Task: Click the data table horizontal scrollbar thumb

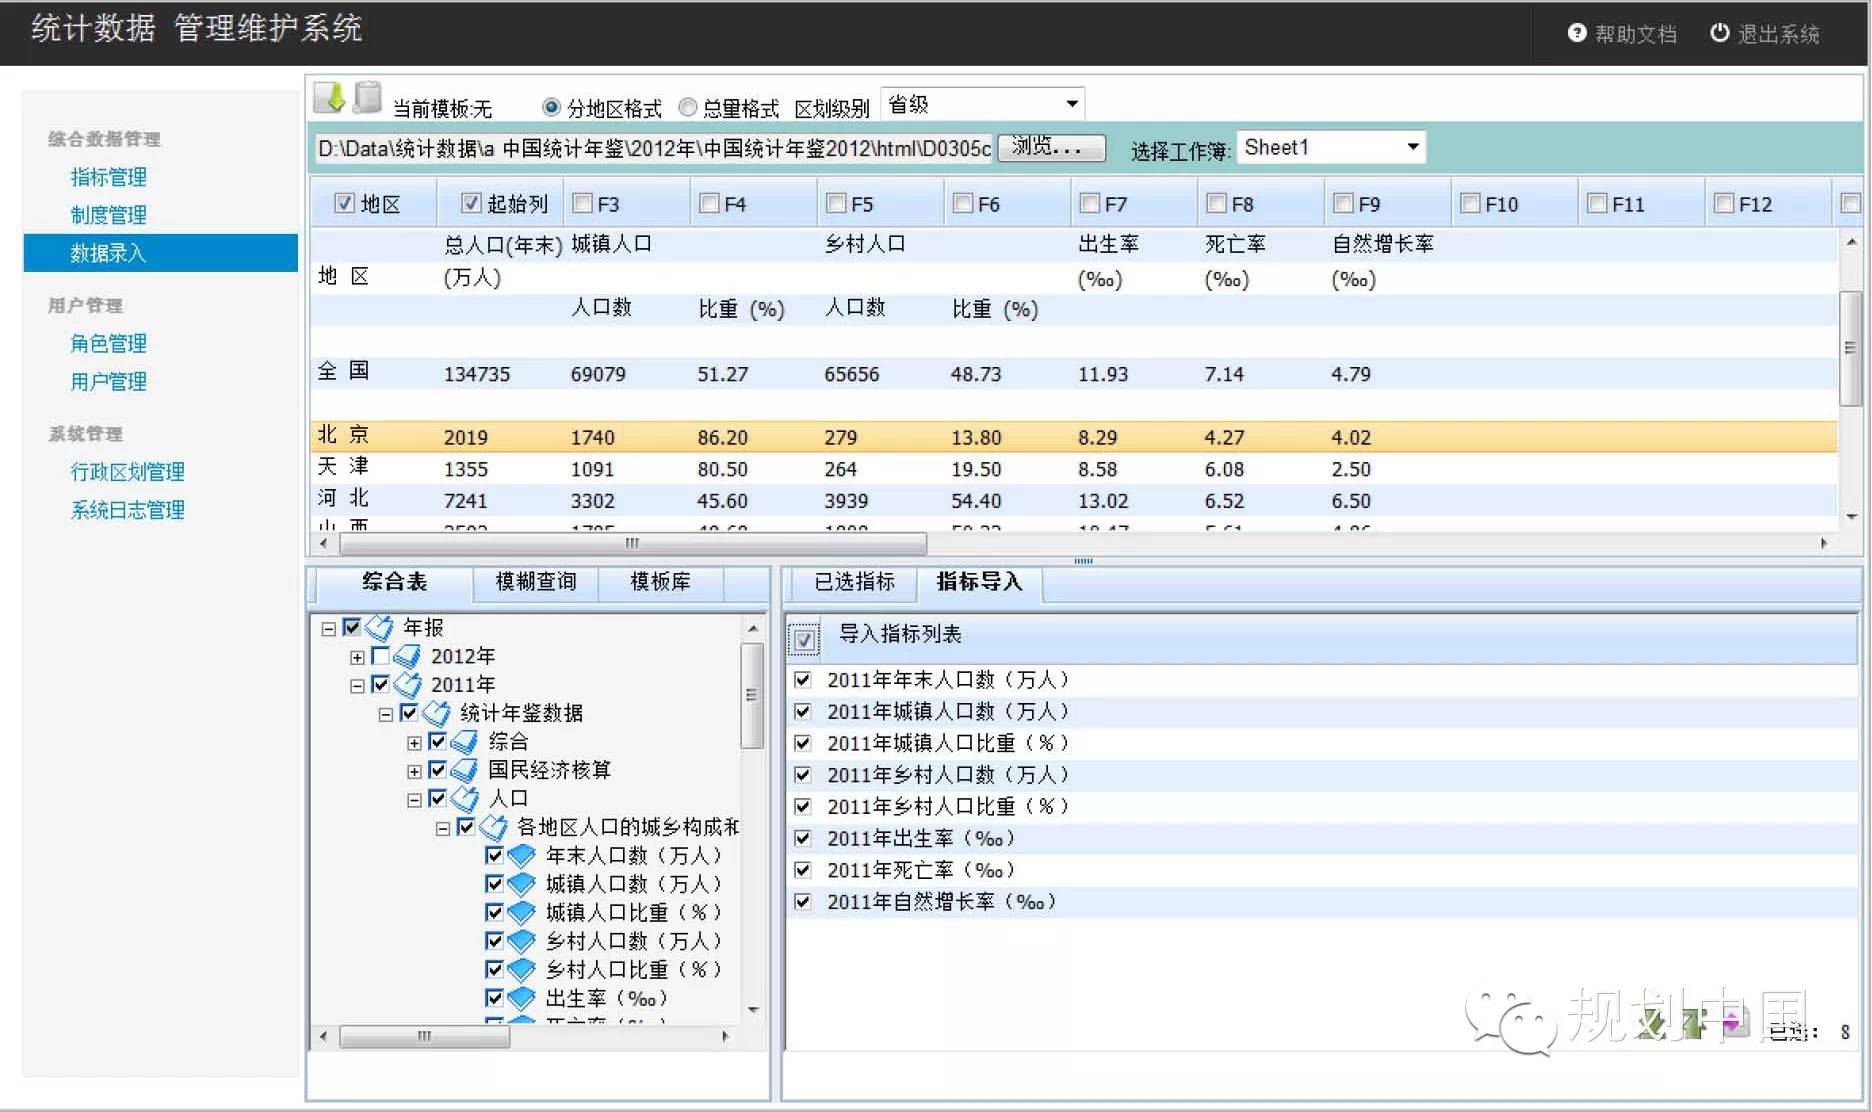Action: 633,543
